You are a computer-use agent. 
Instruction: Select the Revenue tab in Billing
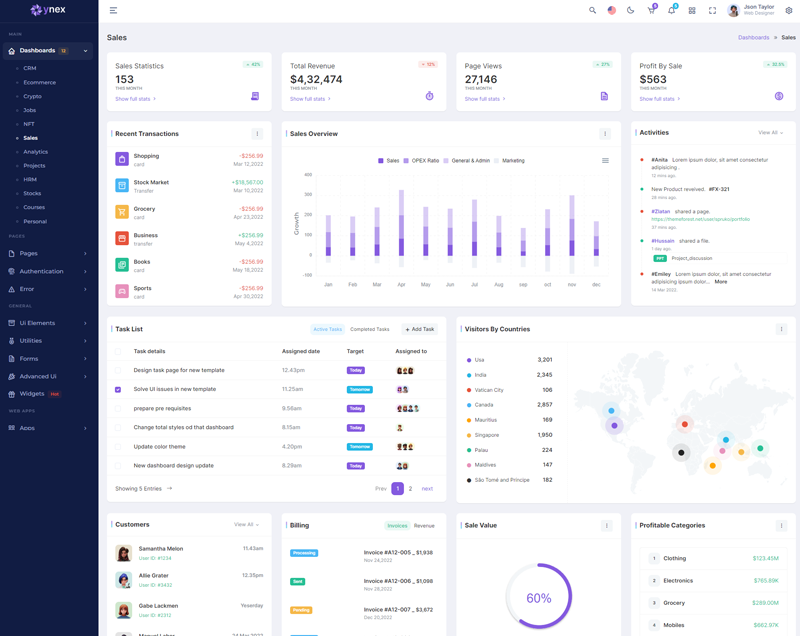(424, 525)
